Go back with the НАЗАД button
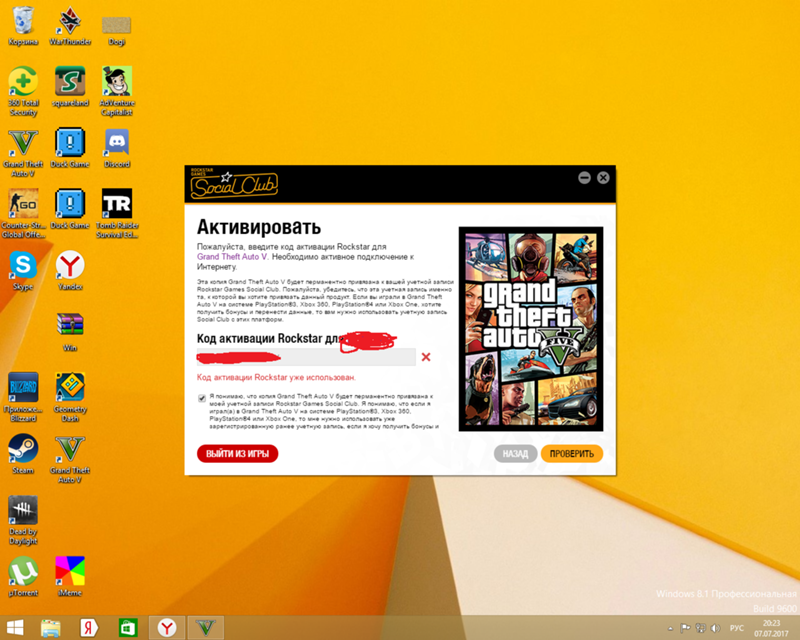Viewport: 800px width, 640px height. pyautogui.click(x=515, y=454)
